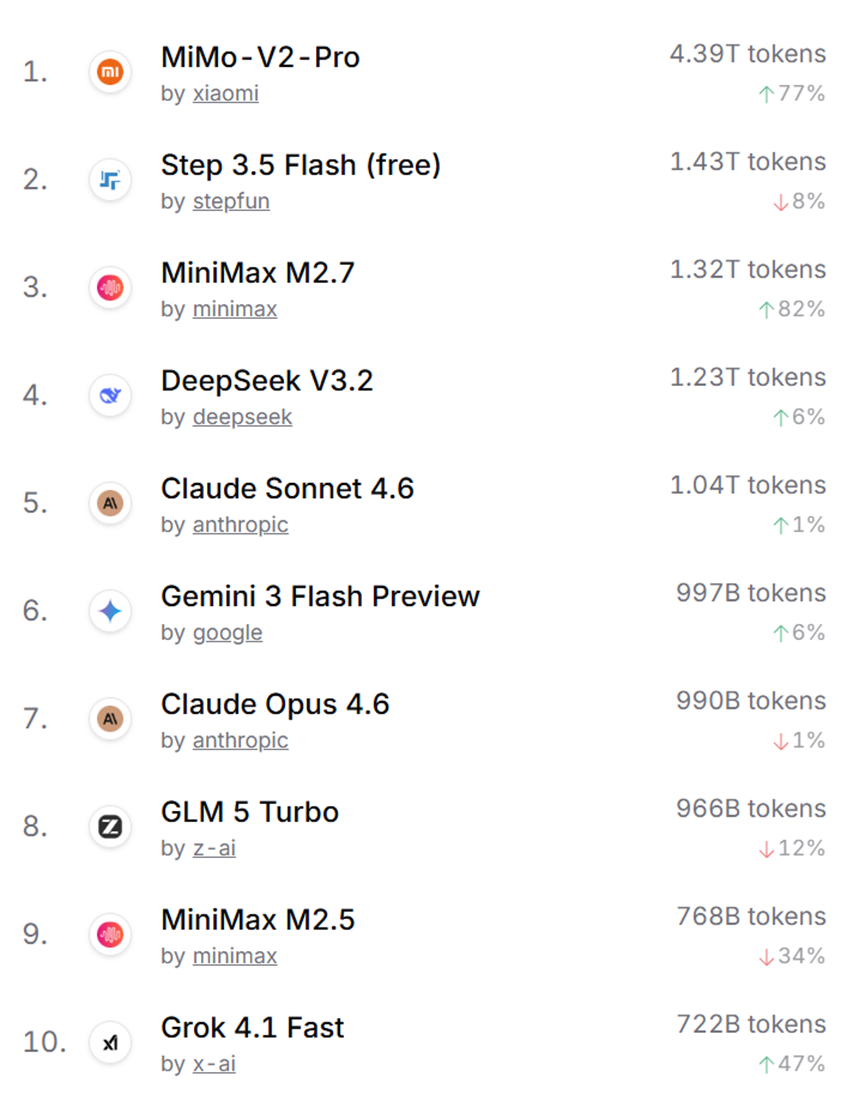Visit the stepfun provider link

231,202
